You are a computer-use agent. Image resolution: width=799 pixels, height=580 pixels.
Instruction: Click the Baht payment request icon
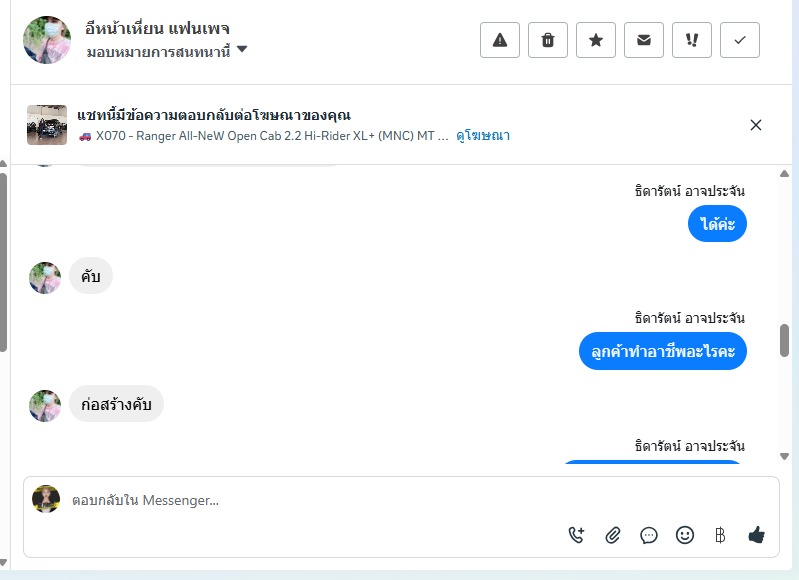[719, 535]
